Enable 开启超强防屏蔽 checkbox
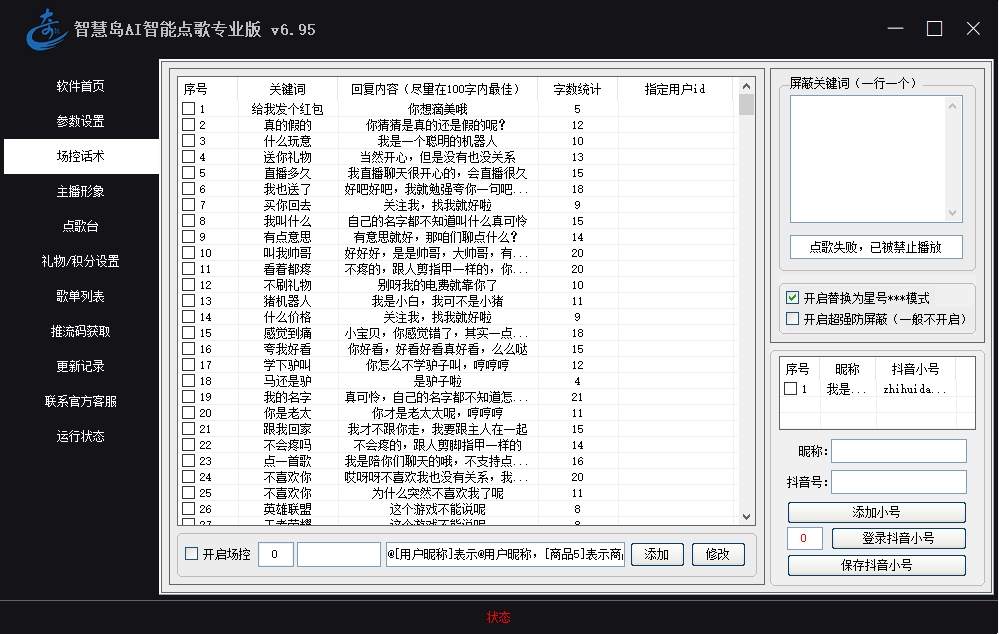The height and width of the screenshot is (634, 999). click(793, 319)
